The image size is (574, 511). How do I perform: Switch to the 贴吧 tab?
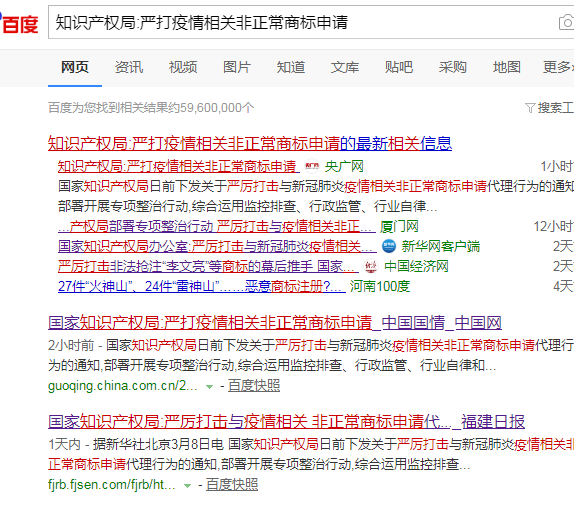399,67
